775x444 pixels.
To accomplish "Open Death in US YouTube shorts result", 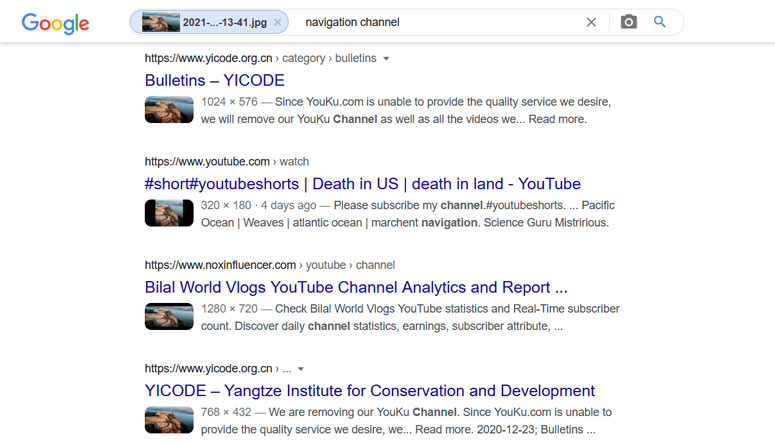I will pyautogui.click(x=362, y=184).
